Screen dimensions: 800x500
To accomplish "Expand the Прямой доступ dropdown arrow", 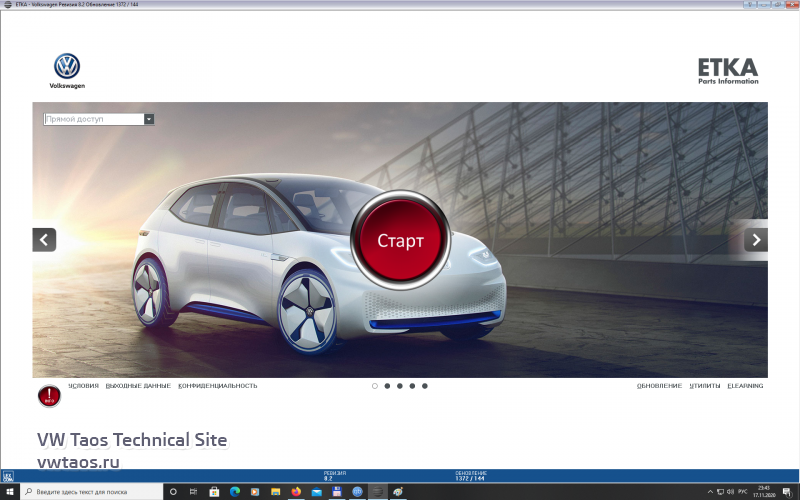I will click(x=149, y=119).
